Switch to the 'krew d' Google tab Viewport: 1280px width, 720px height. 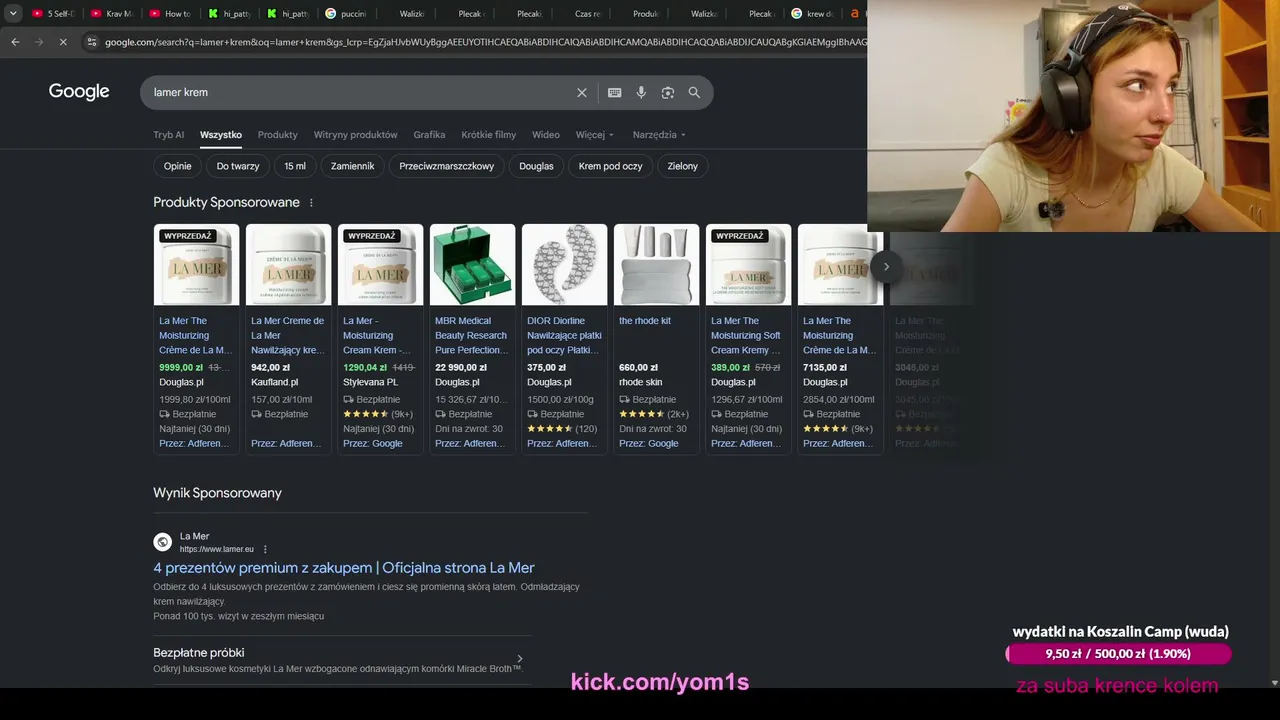click(813, 14)
